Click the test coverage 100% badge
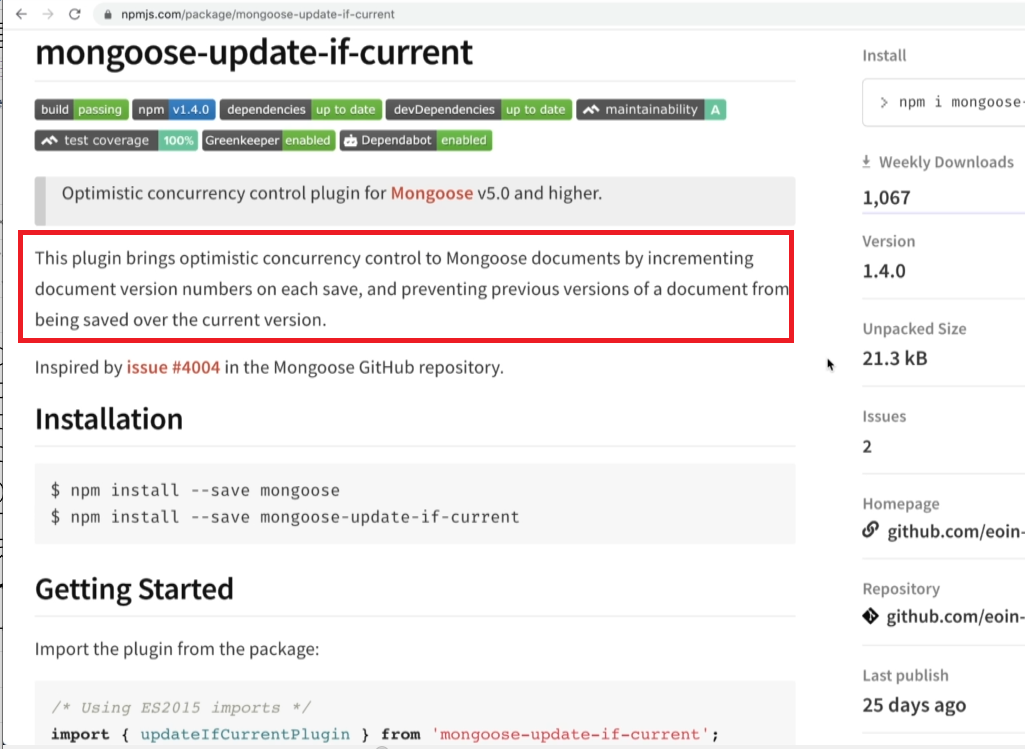Viewport: 1025px width, 749px height. (116, 140)
